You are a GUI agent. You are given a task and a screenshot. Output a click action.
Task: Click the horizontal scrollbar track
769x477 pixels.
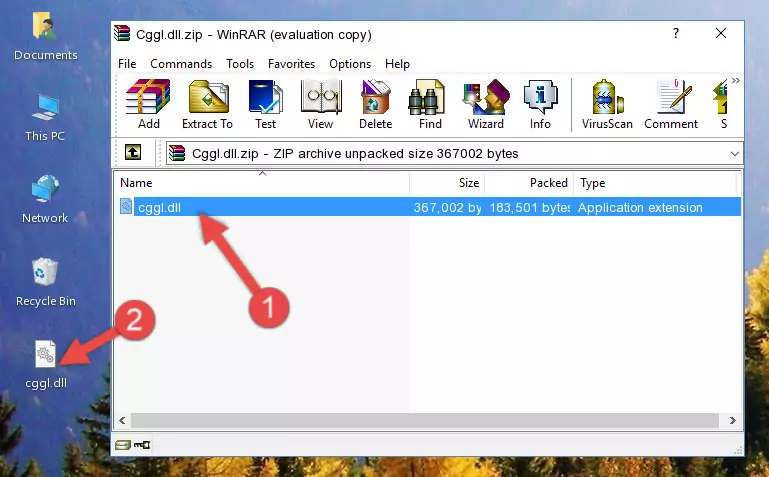pos(425,420)
